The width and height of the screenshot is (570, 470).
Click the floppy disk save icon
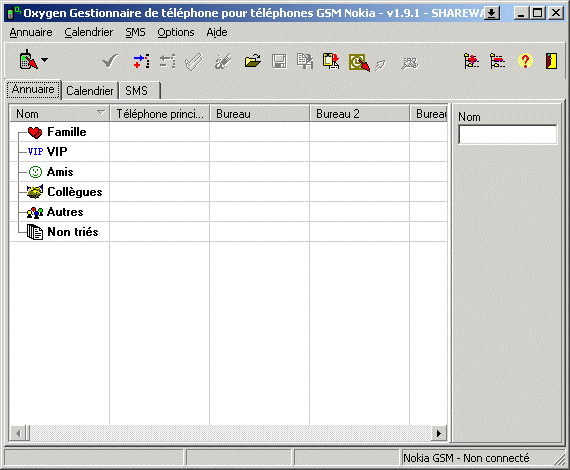click(279, 61)
